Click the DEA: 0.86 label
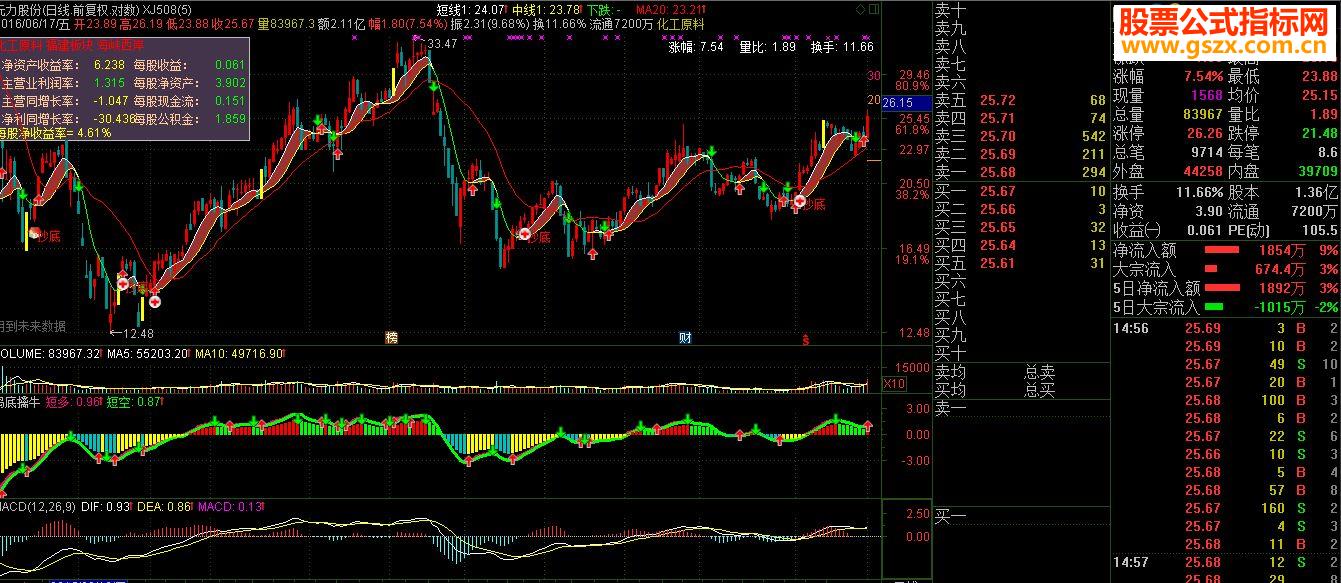This screenshot has height=583, width=1341. pyautogui.click(x=162, y=508)
